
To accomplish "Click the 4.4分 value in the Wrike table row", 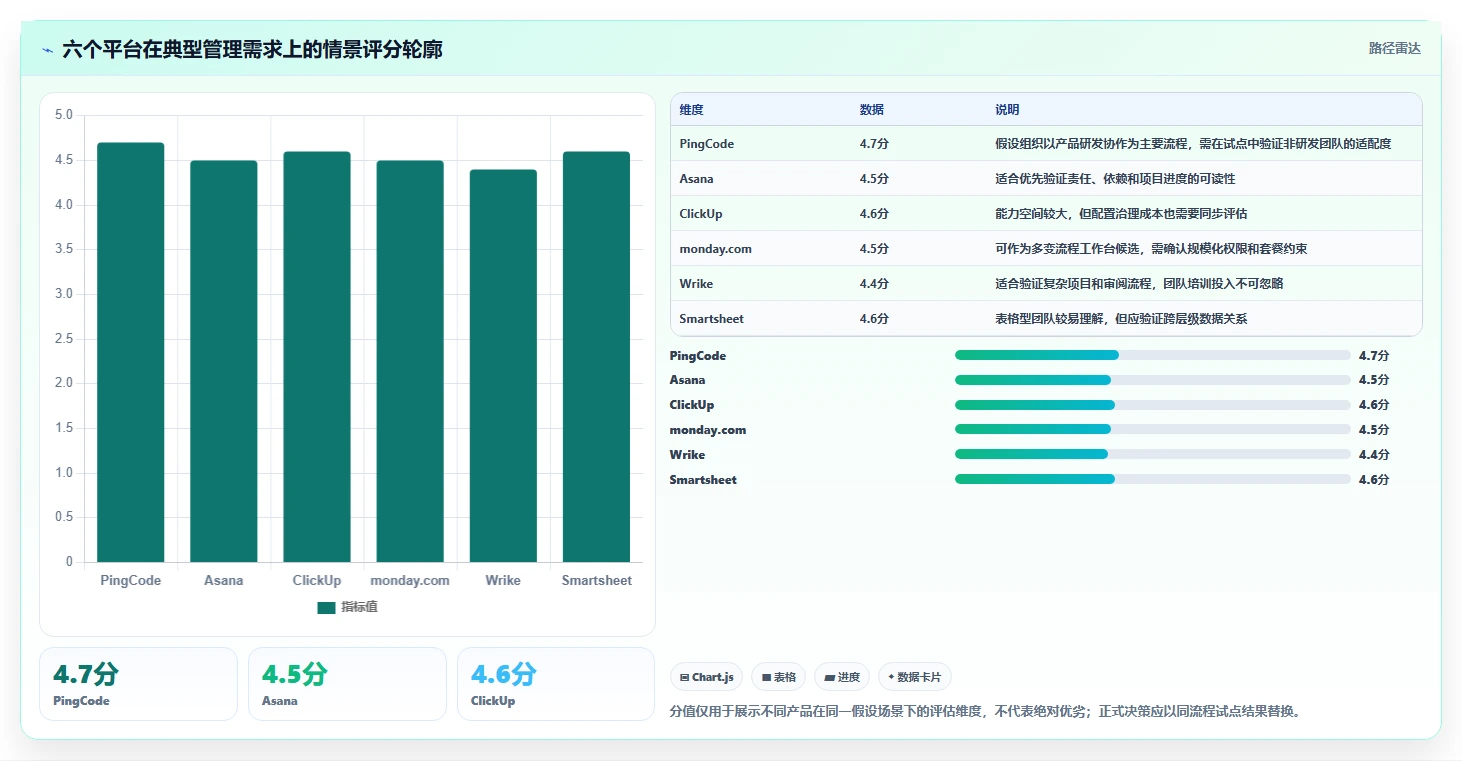I will coord(874,284).
